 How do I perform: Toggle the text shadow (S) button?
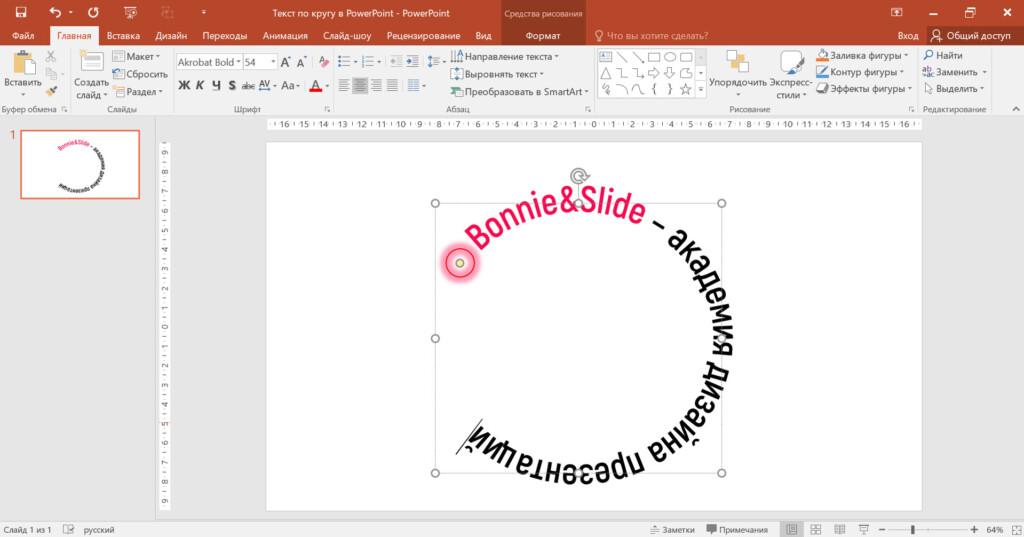pos(231,86)
